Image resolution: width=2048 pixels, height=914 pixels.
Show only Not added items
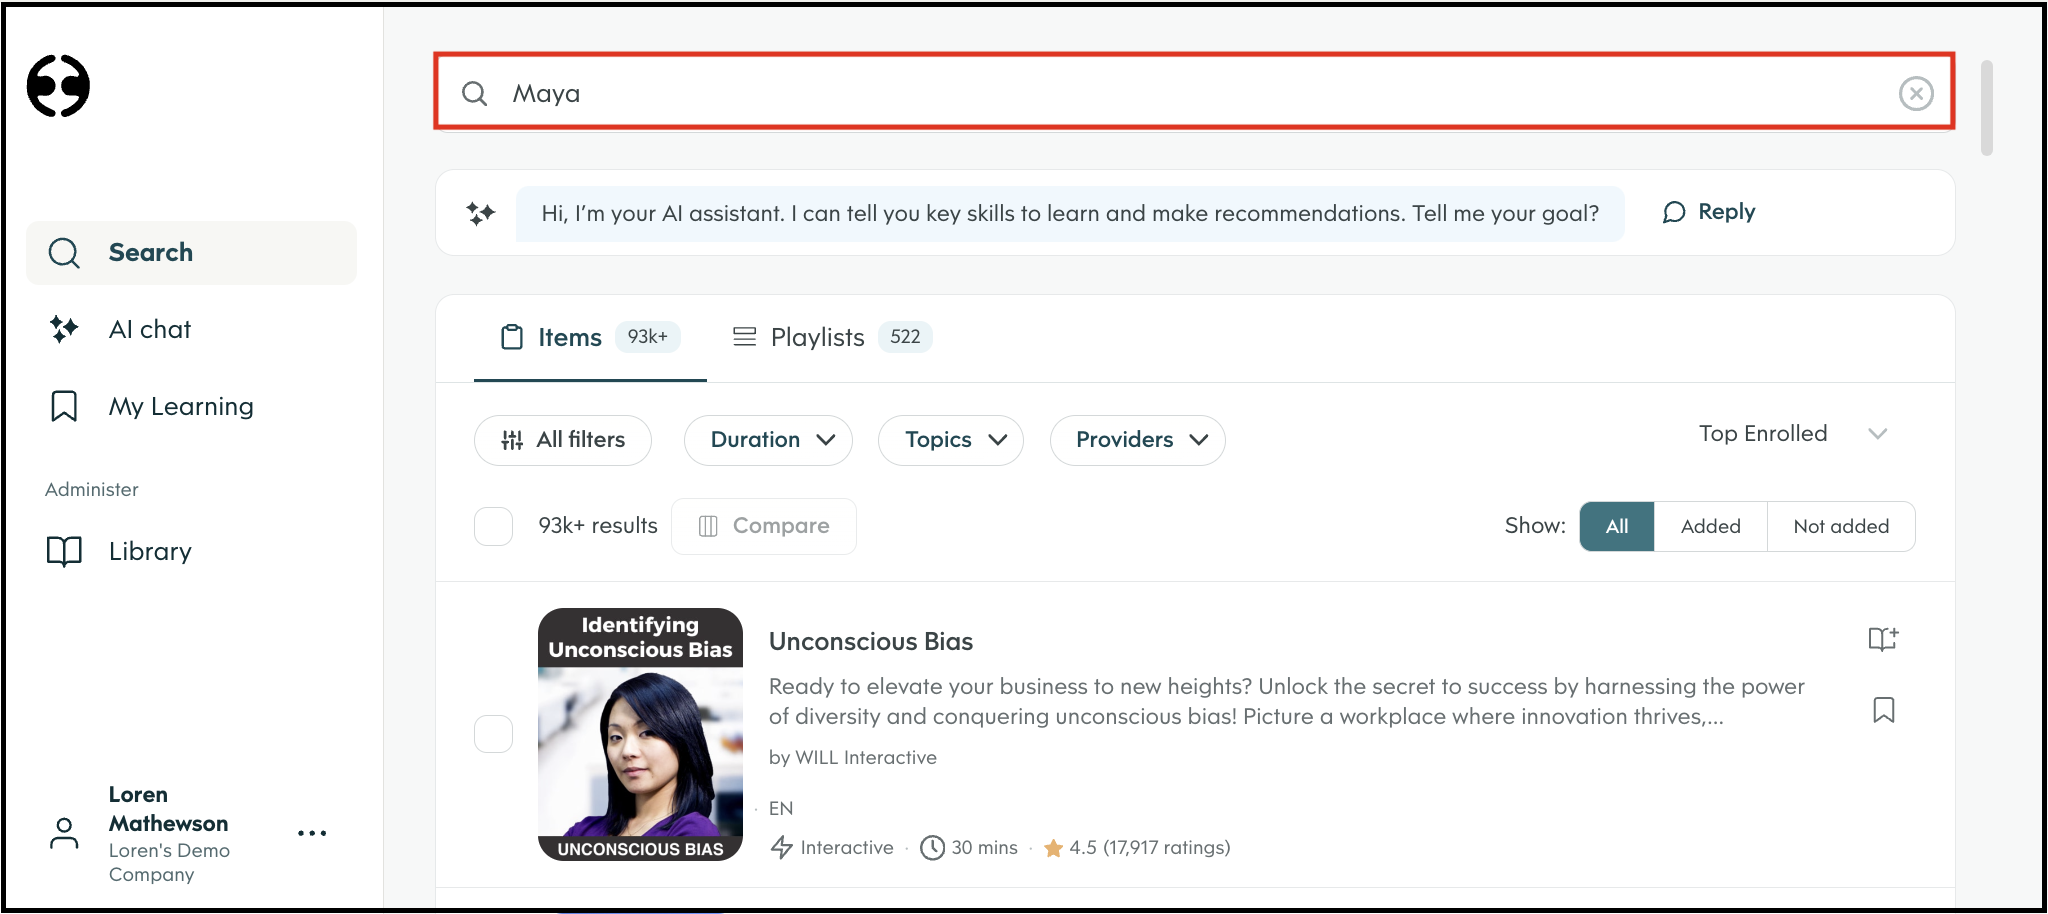pyautogui.click(x=1840, y=526)
